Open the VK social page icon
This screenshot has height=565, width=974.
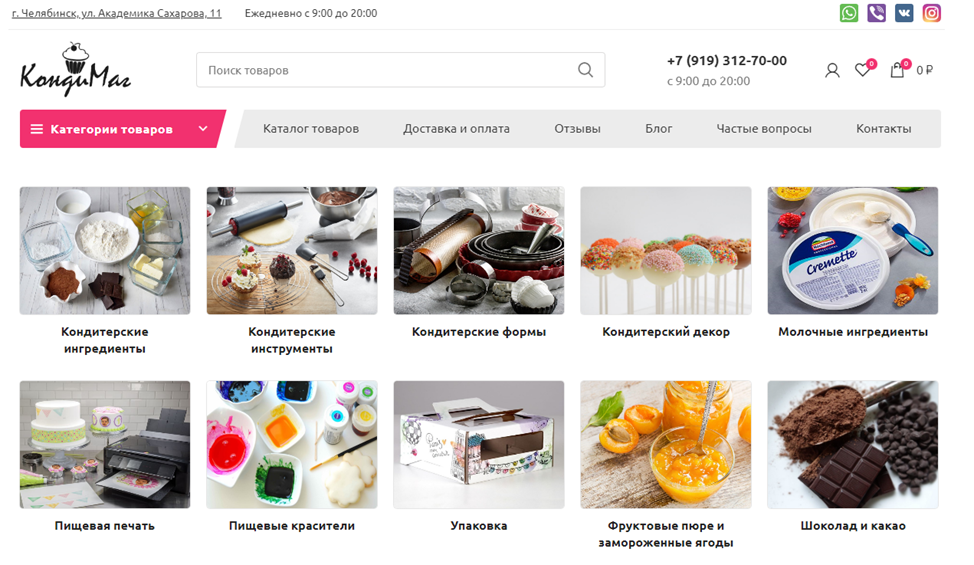click(904, 13)
